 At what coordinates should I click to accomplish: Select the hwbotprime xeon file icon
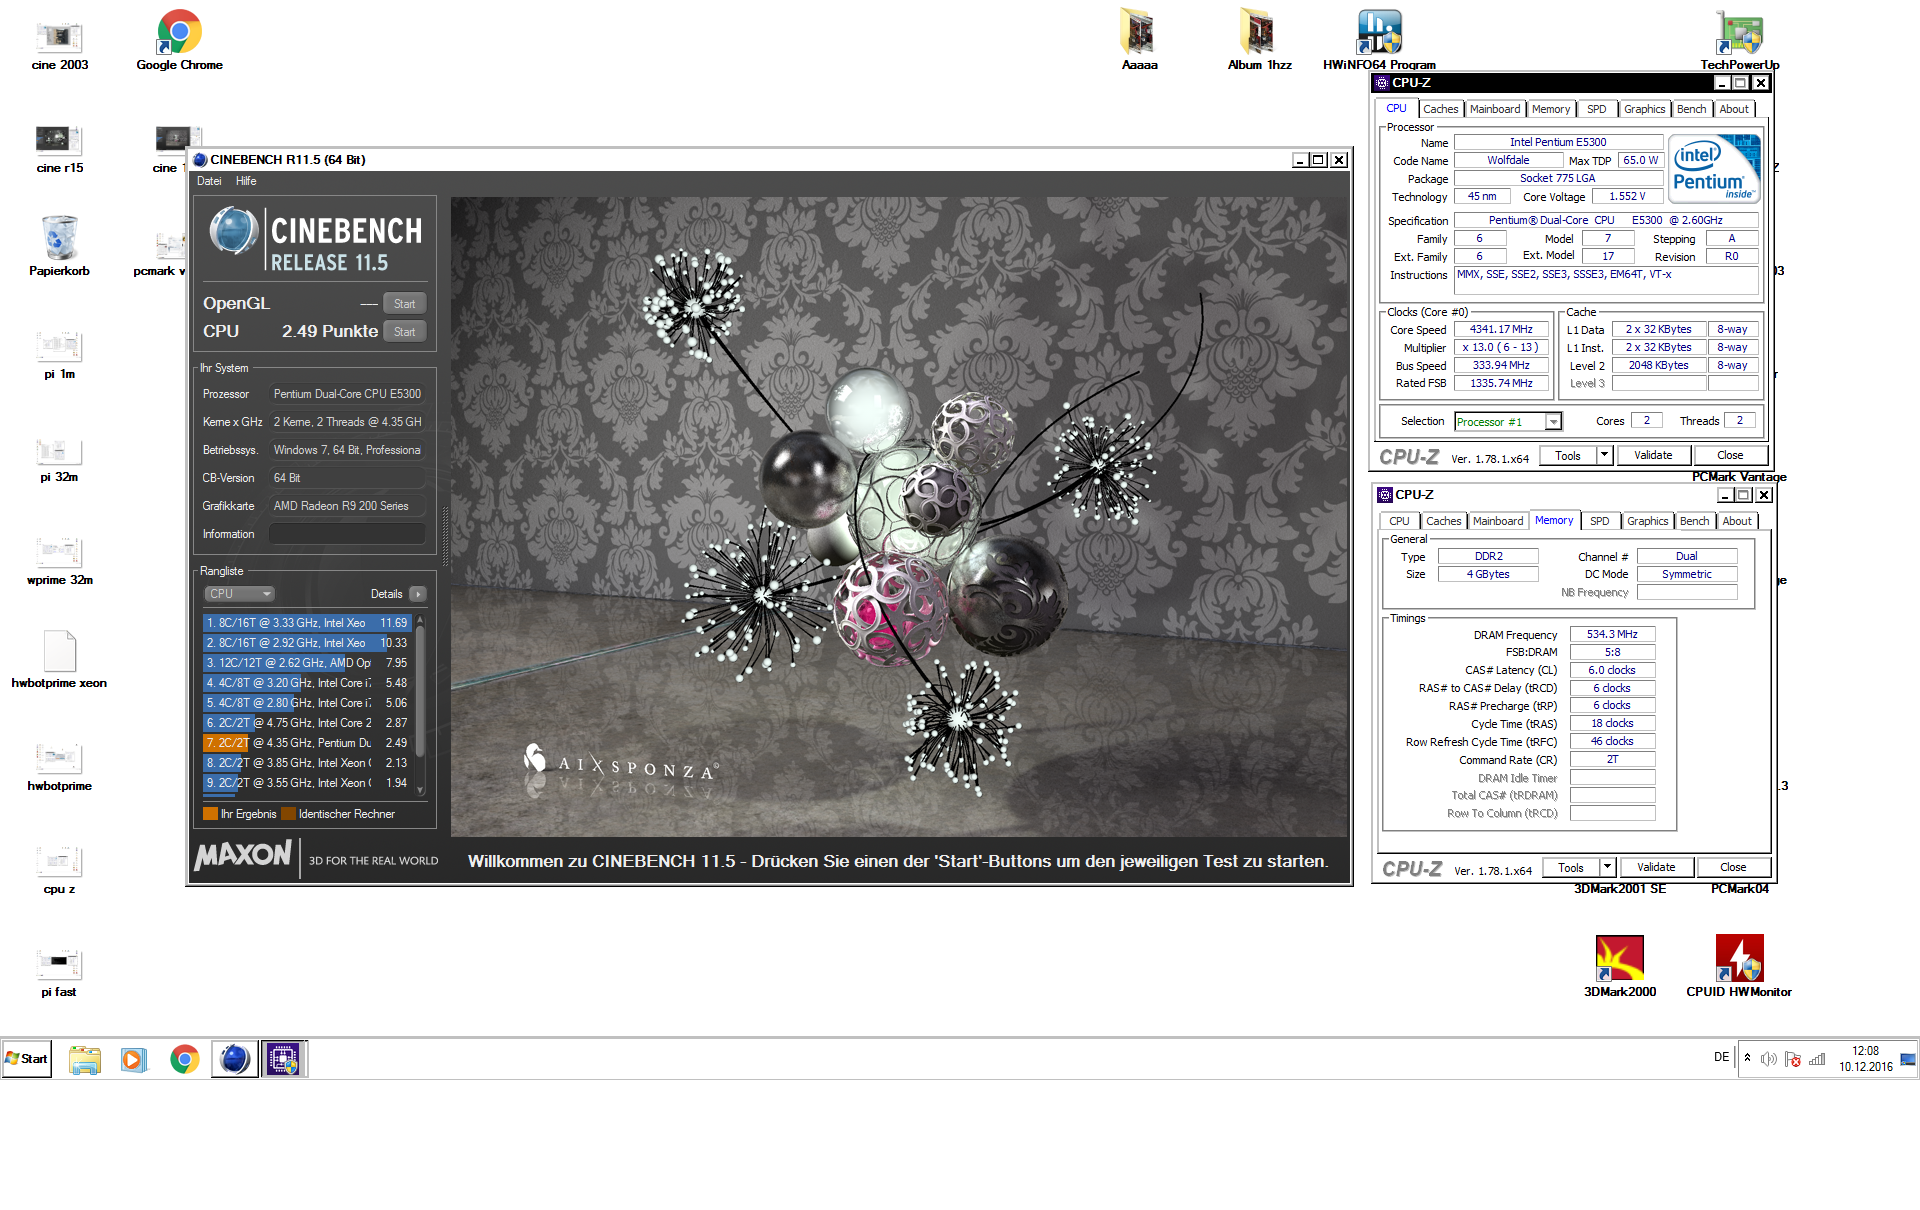(60, 660)
